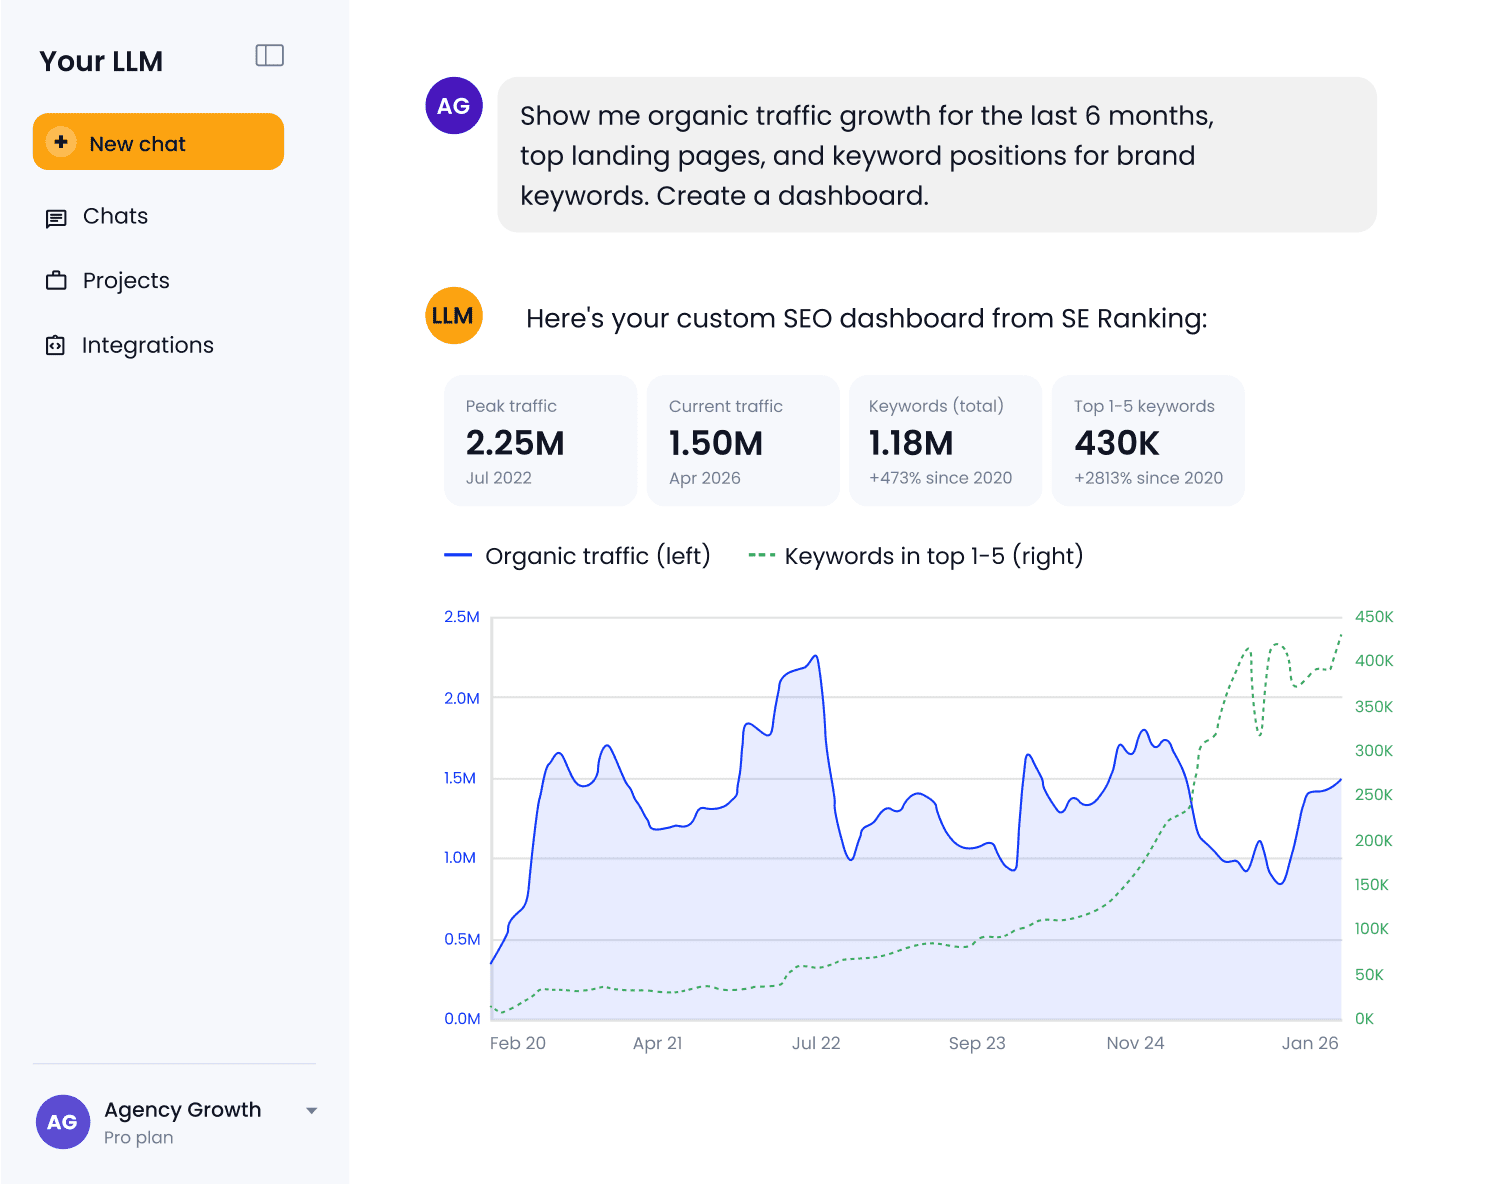Screen dimensions: 1488x1184
Task: Click the plus icon in New chat
Action: click(61, 142)
